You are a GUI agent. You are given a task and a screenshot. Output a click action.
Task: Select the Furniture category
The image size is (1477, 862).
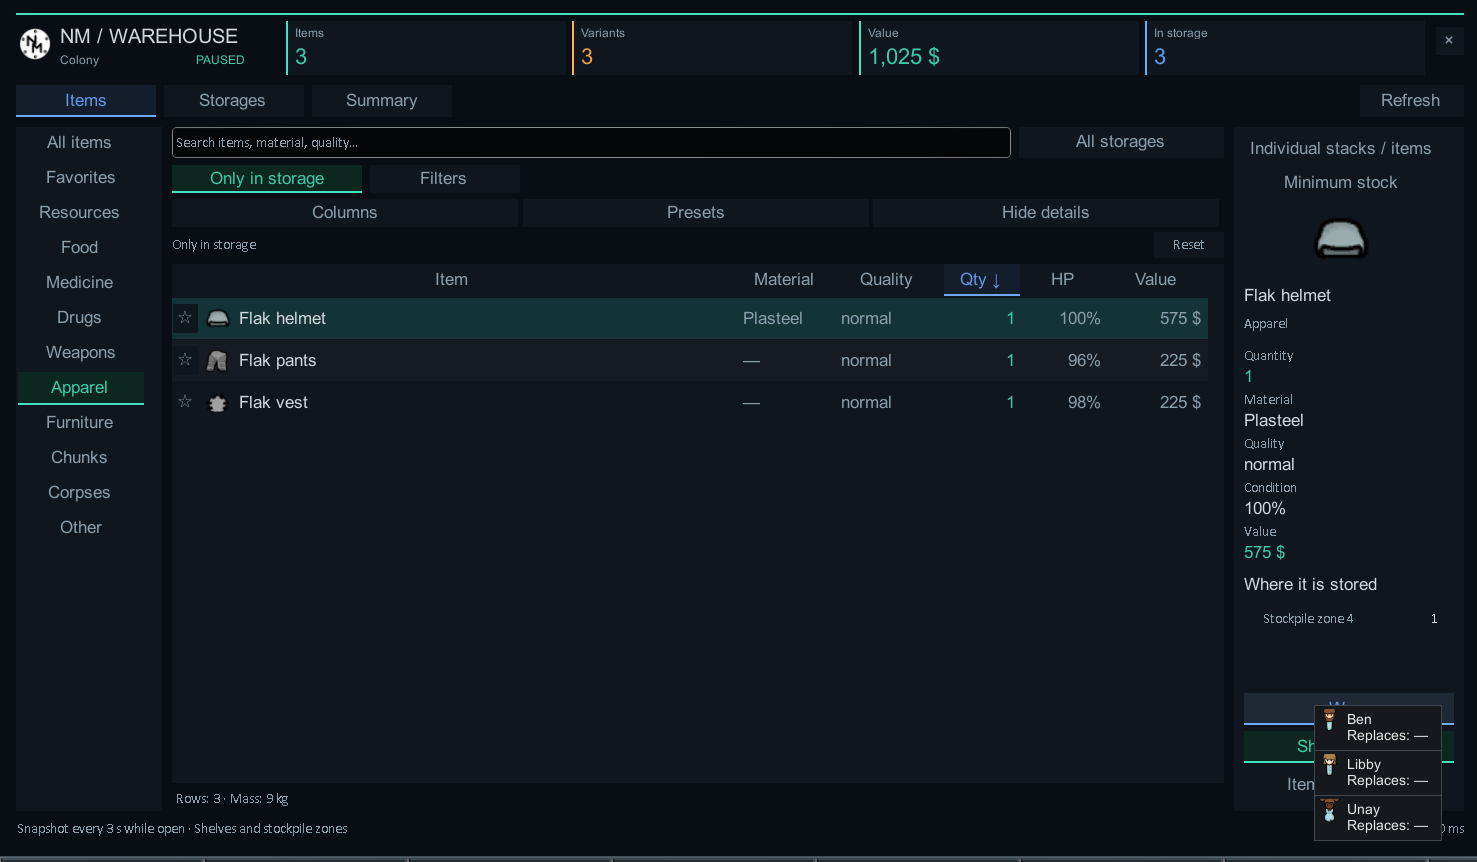point(80,422)
